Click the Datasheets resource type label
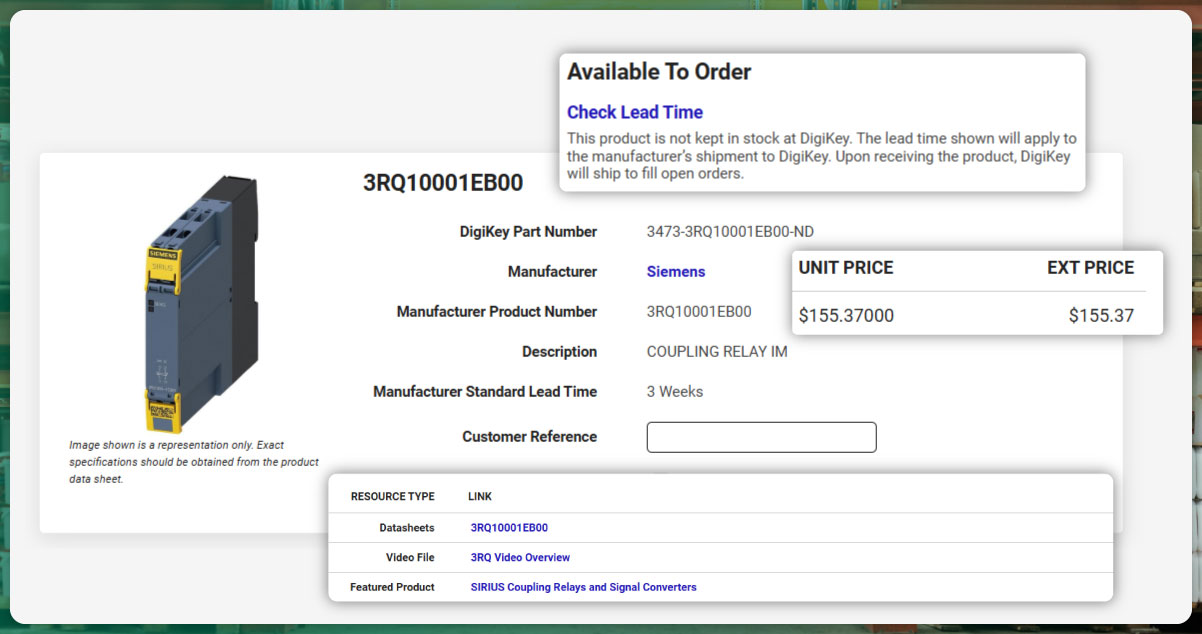Viewport: 1202px width, 634px height. (x=407, y=528)
